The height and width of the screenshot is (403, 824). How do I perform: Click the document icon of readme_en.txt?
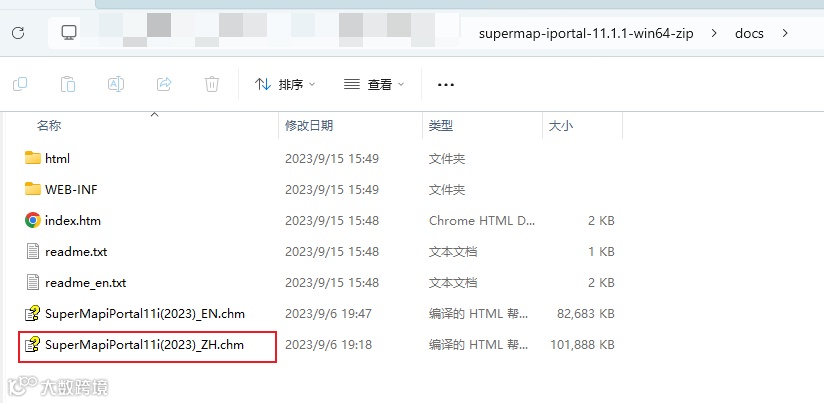33,283
